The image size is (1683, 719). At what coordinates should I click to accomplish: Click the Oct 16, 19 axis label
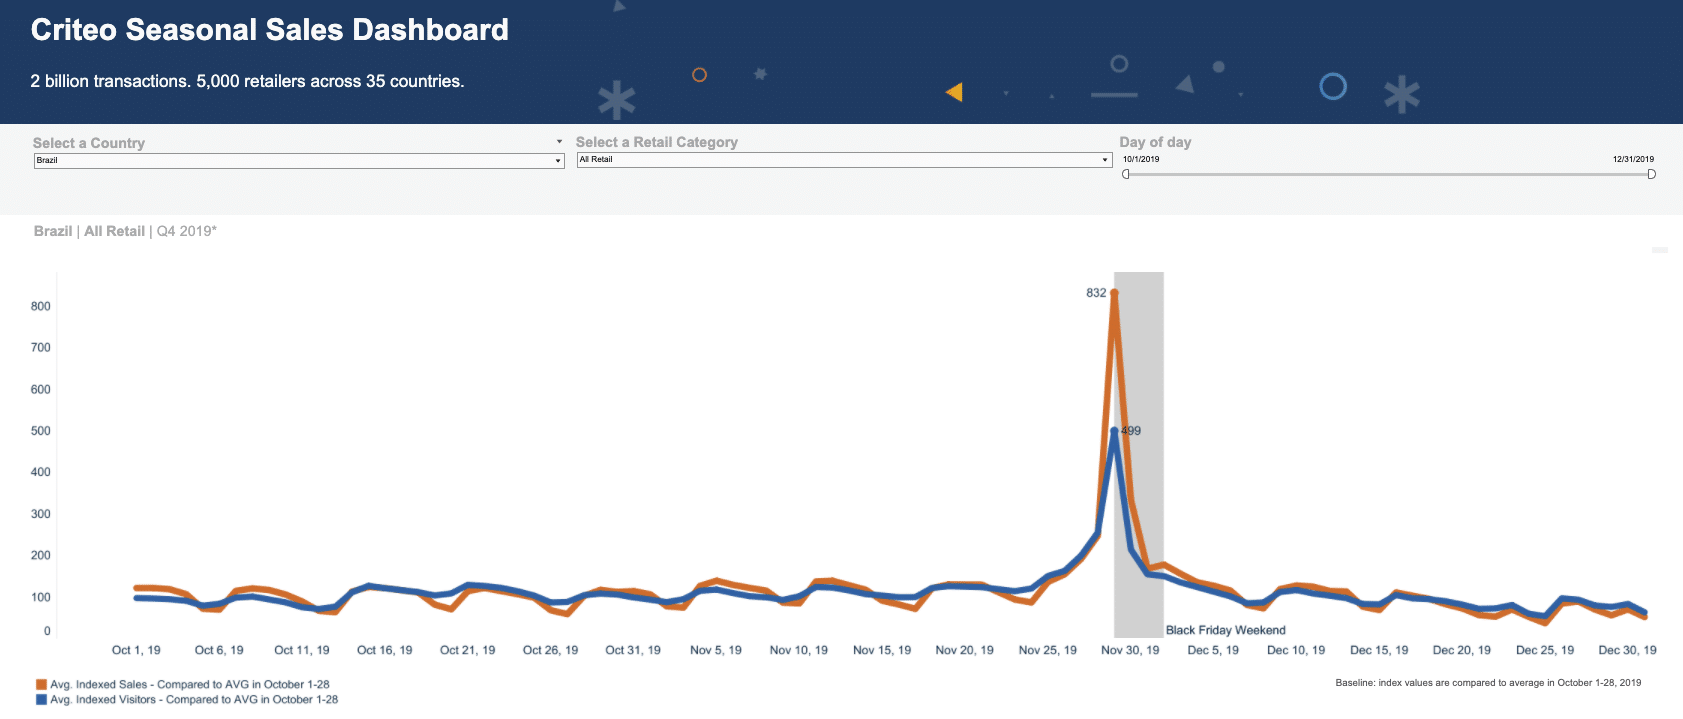[x=385, y=650]
